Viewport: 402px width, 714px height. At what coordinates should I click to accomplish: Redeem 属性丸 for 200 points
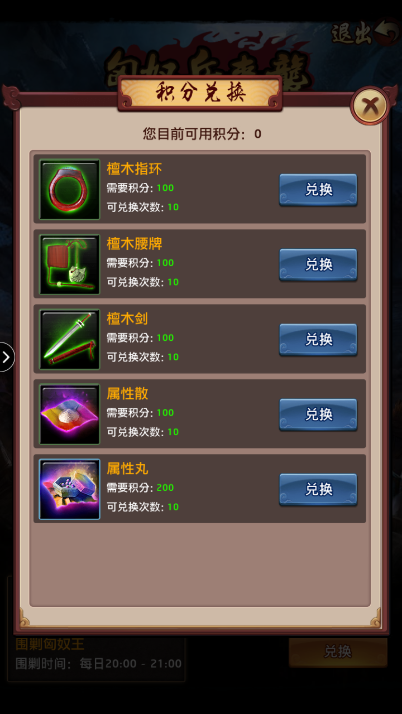(x=318, y=490)
